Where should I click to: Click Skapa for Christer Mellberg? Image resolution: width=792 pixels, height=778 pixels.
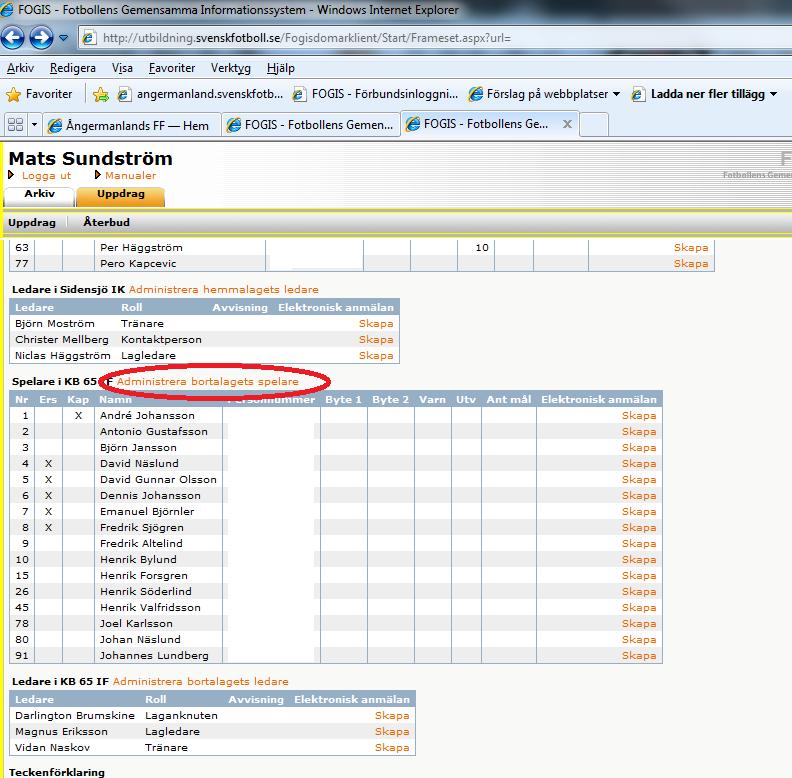coord(376,339)
